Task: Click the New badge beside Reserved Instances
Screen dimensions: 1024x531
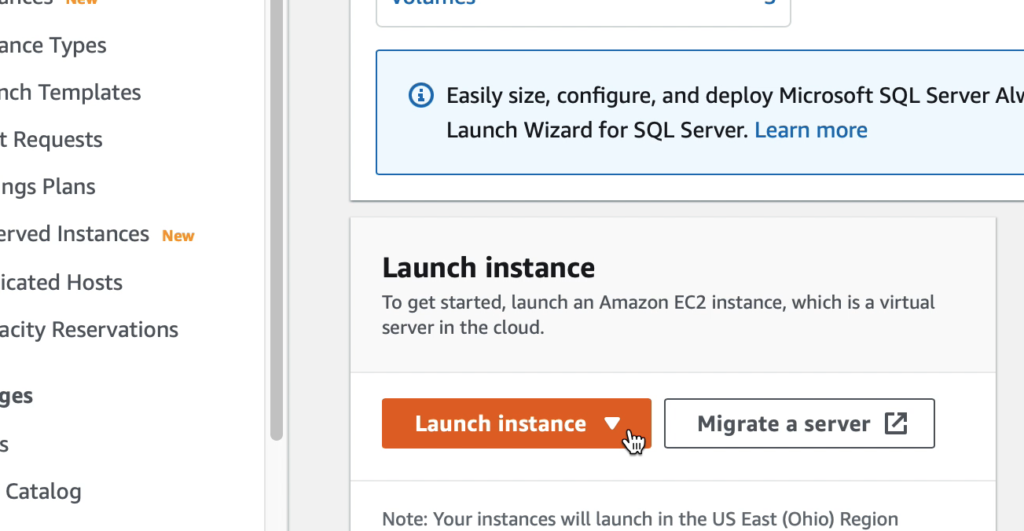Action: click(178, 236)
